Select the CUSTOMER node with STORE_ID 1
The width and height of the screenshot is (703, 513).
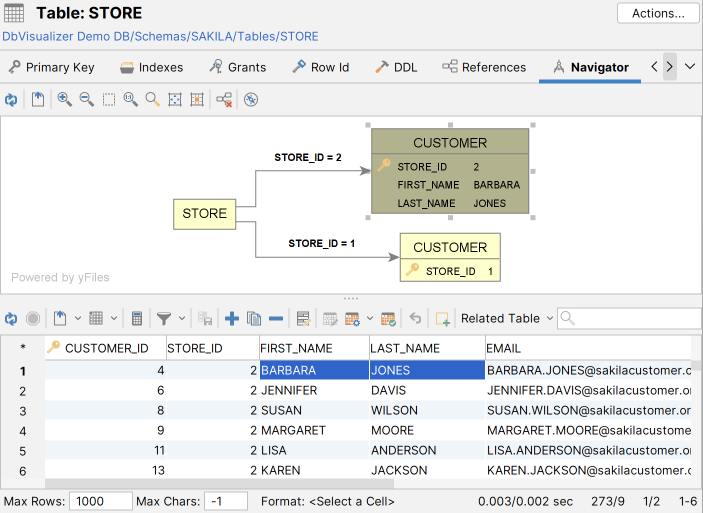point(450,257)
